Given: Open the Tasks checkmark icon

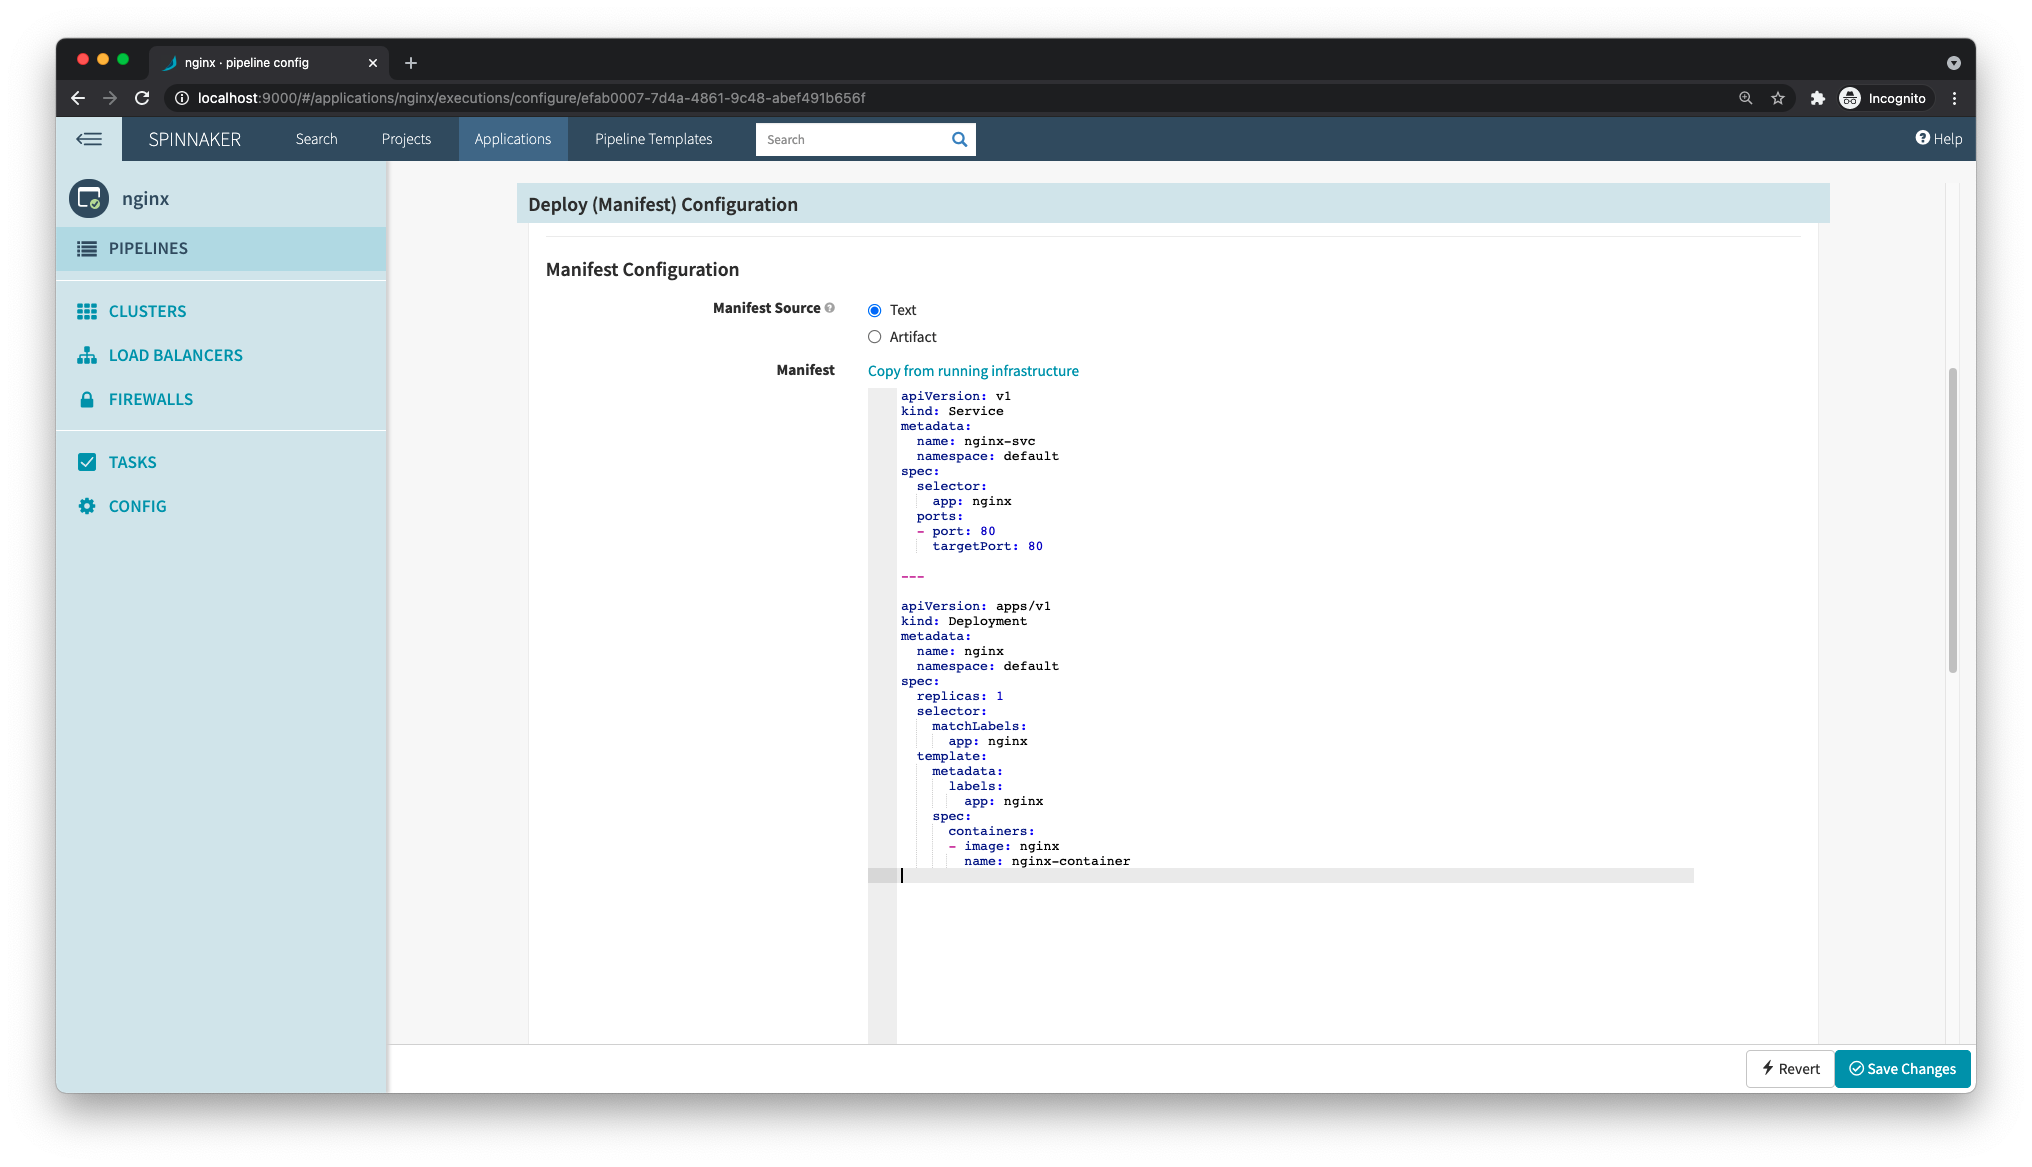Looking at the screenshot, I should [x=87, y=462].
